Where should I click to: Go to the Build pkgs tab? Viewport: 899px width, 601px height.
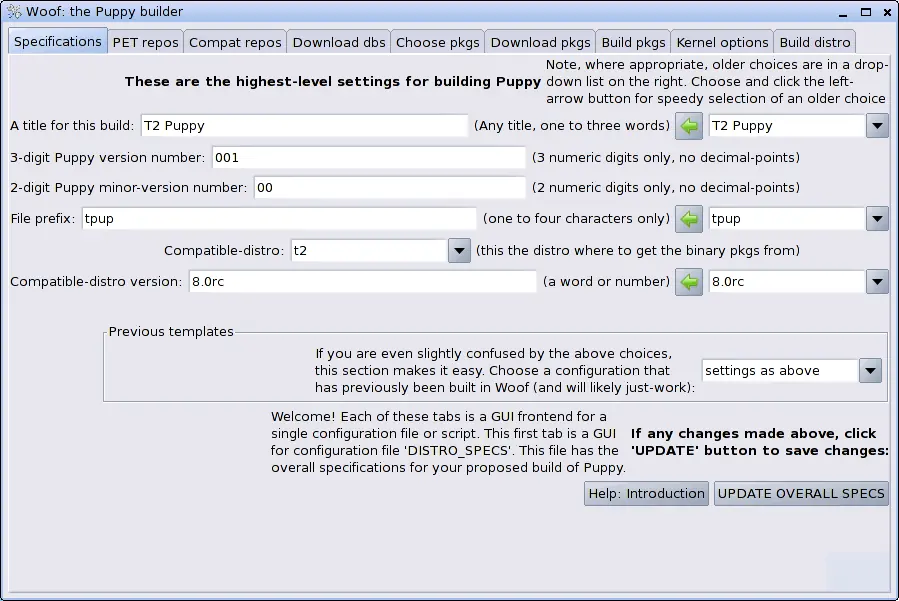(633, 42)
